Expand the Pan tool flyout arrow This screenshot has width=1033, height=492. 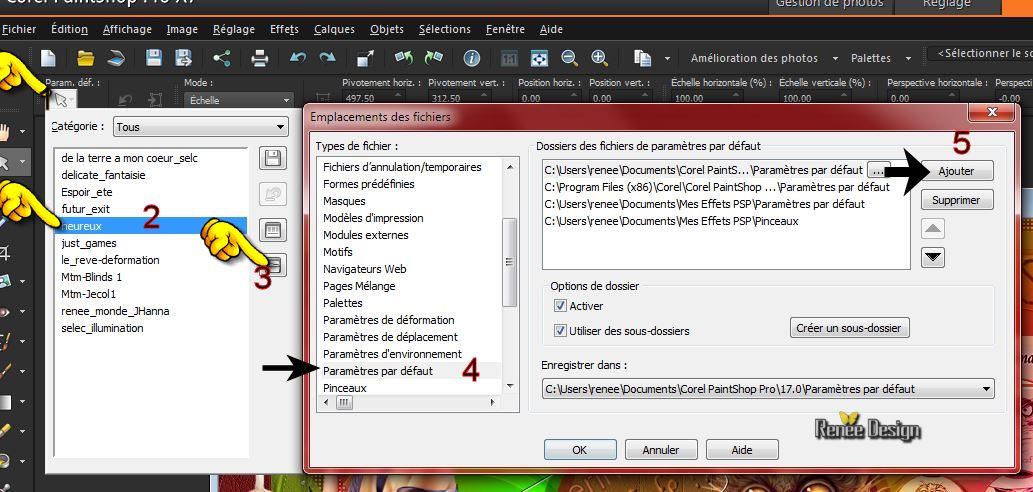pyautogui.click(x=22, y=132)
